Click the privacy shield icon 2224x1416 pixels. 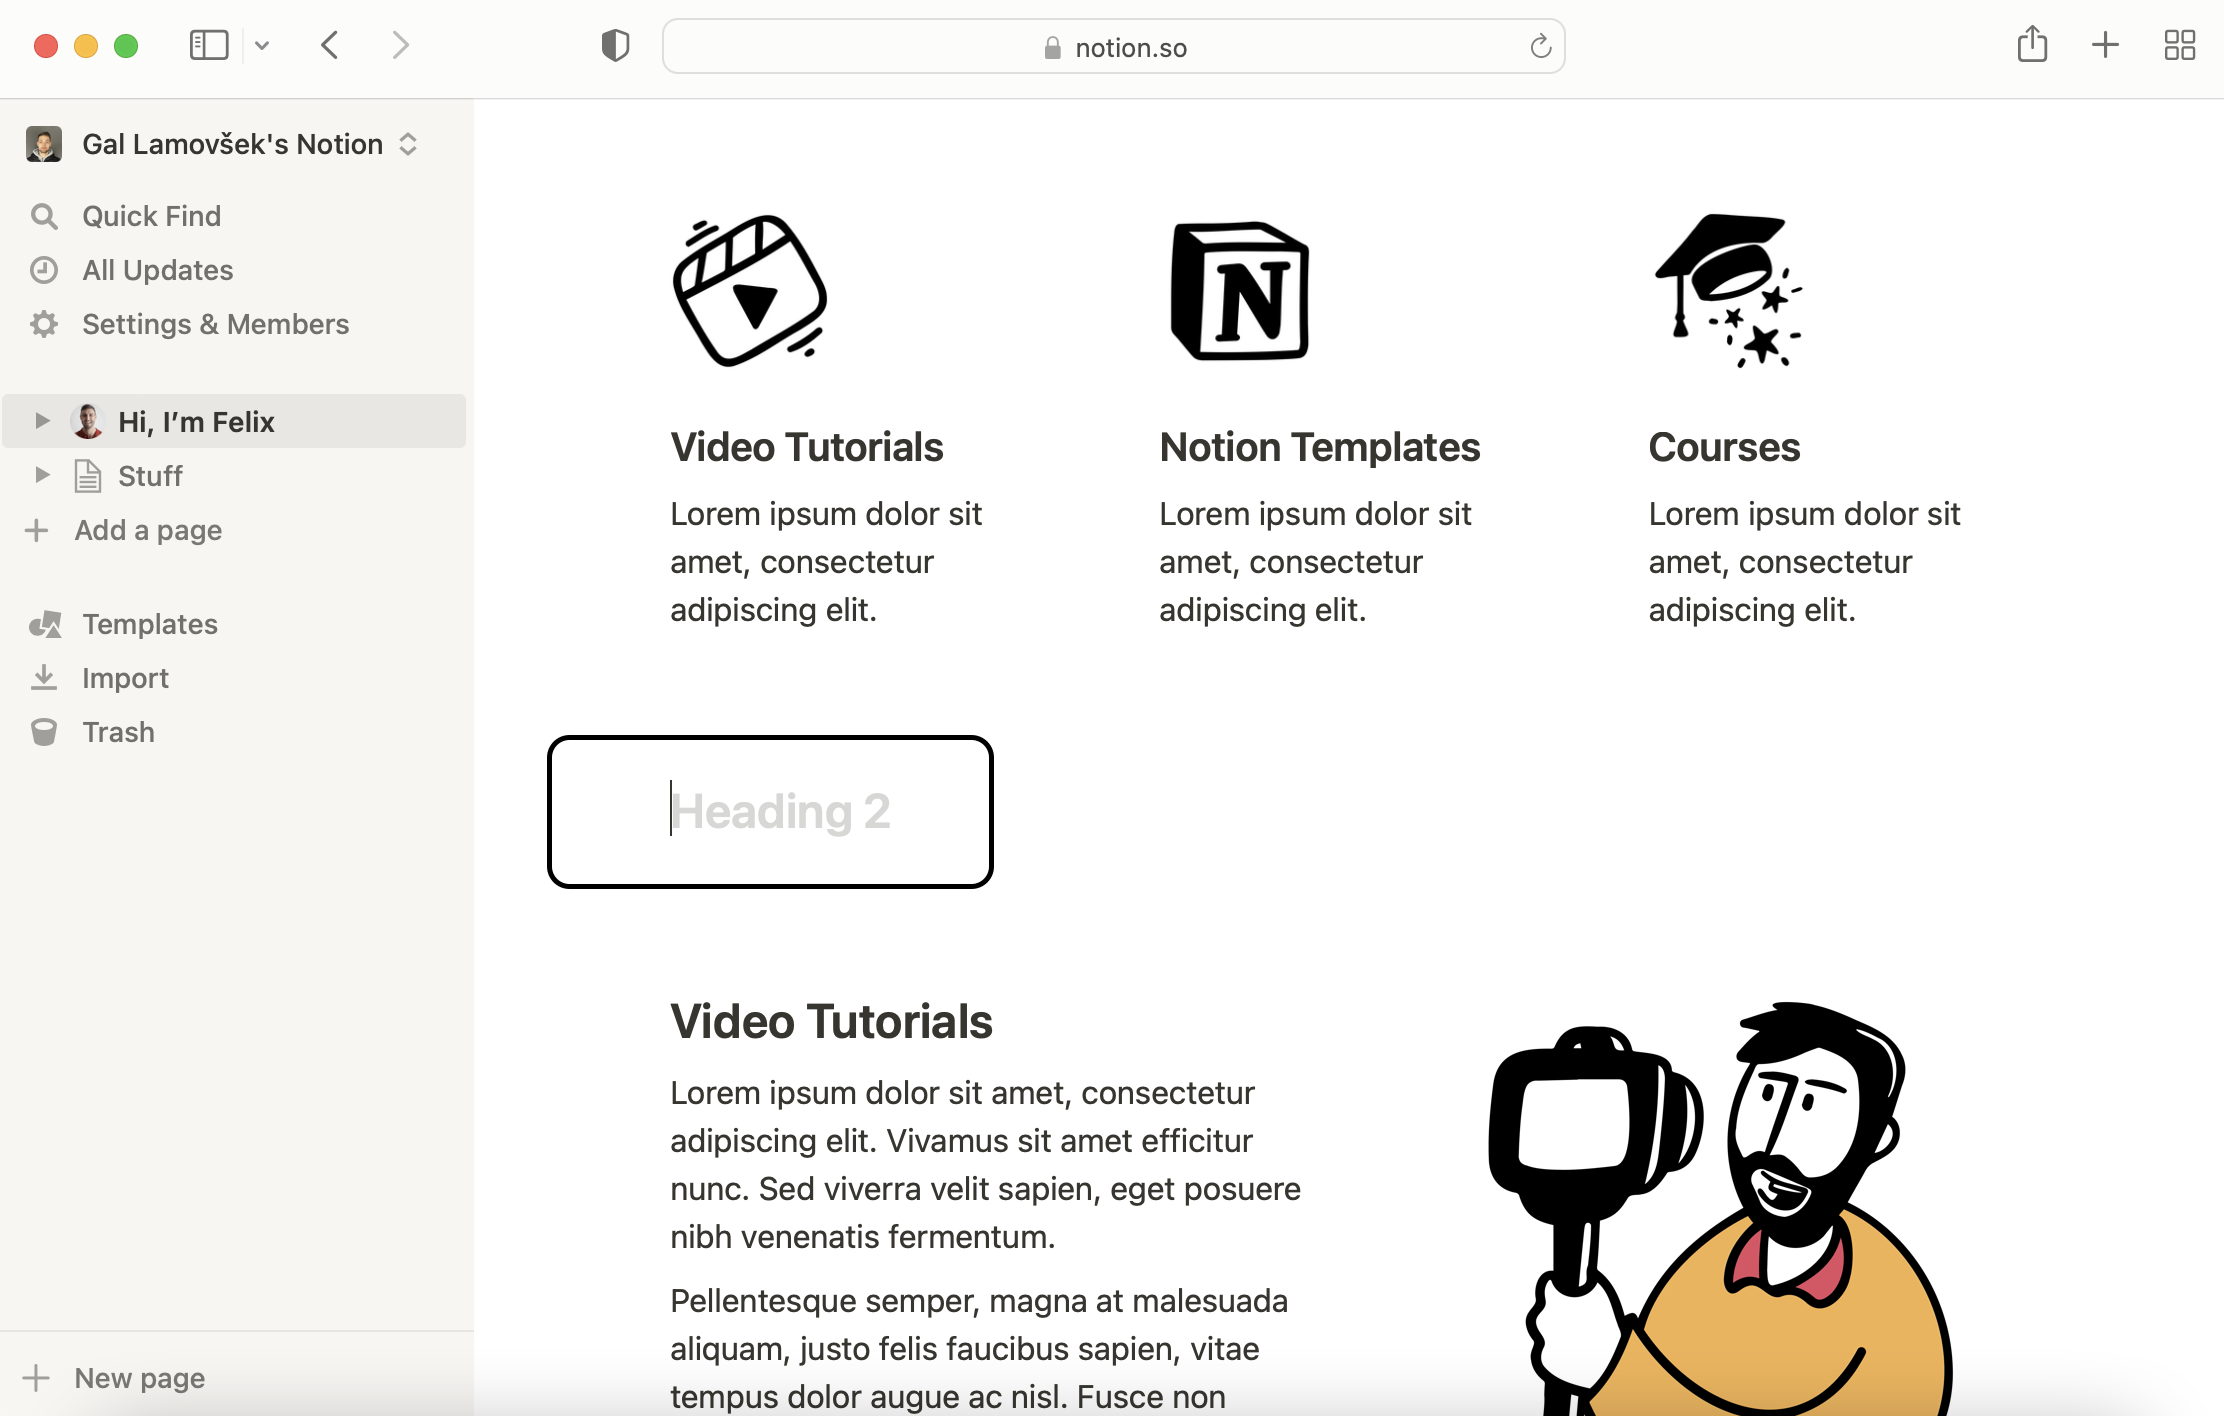click(x=615, y=45)
